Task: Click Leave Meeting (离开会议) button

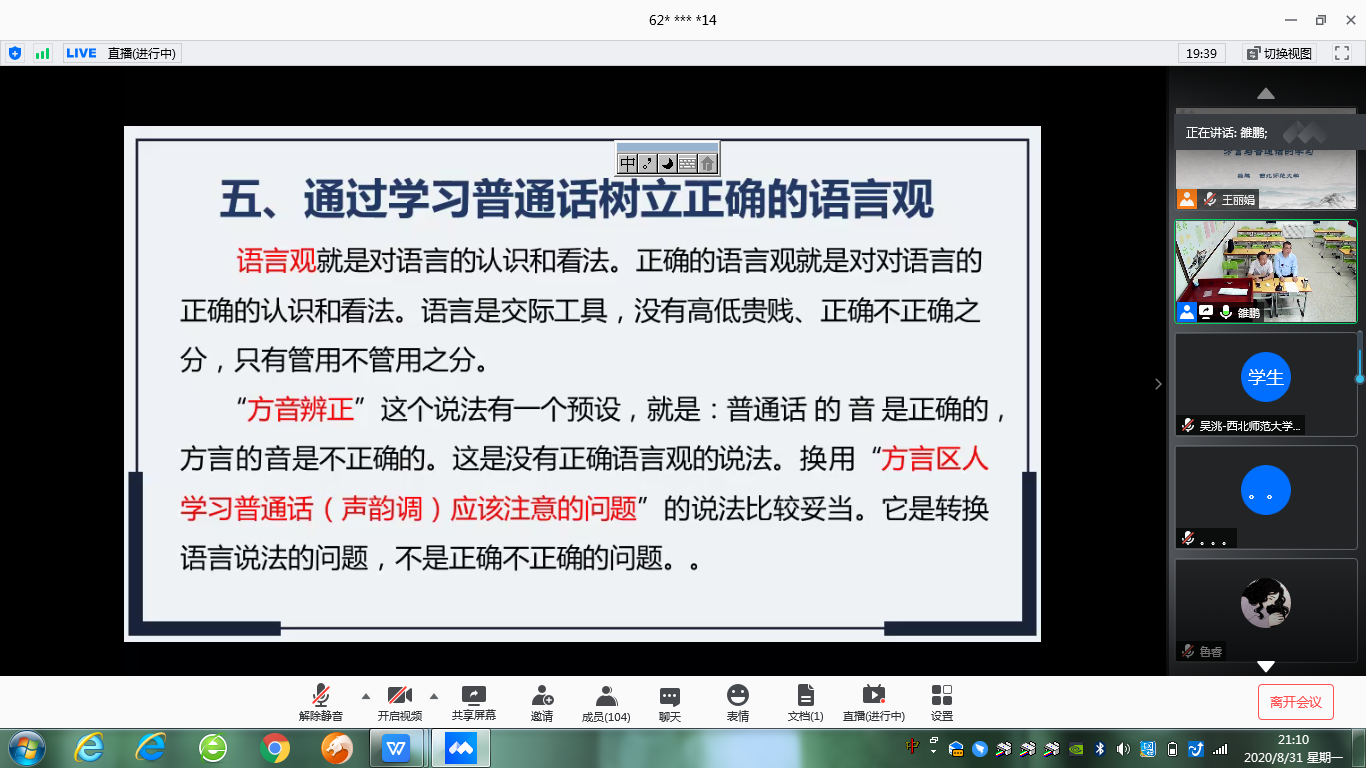Action: point(1295,702)
